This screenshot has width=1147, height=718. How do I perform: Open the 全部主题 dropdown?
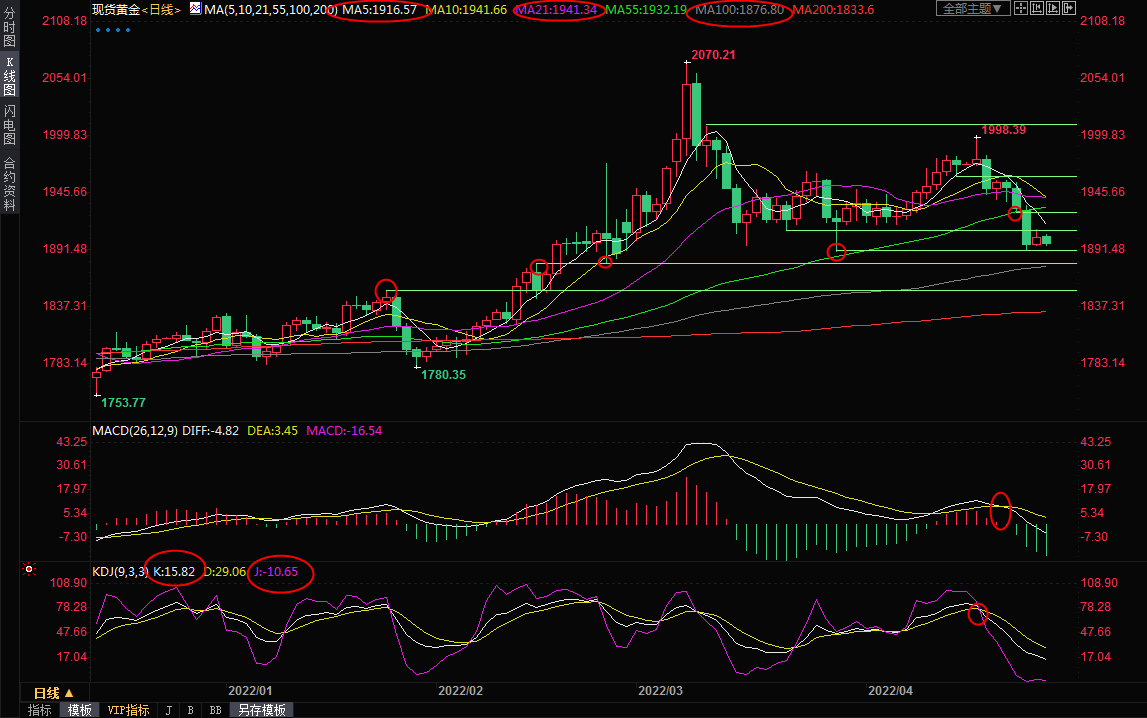(973, 9)
